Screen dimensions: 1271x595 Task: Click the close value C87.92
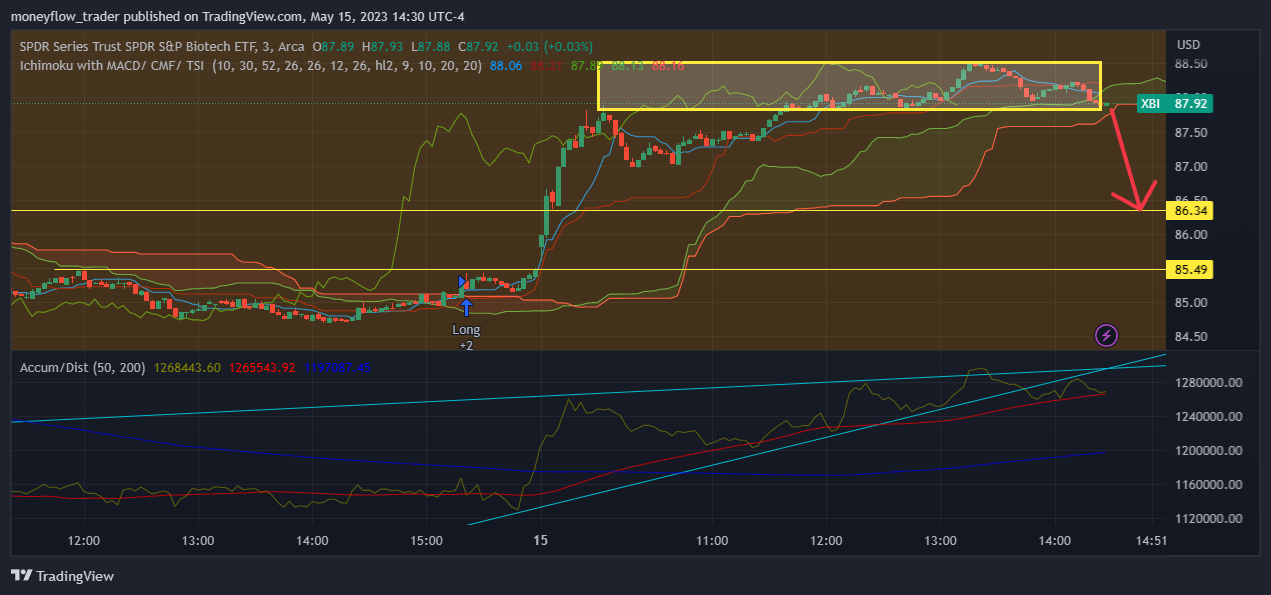pos(479,46)
